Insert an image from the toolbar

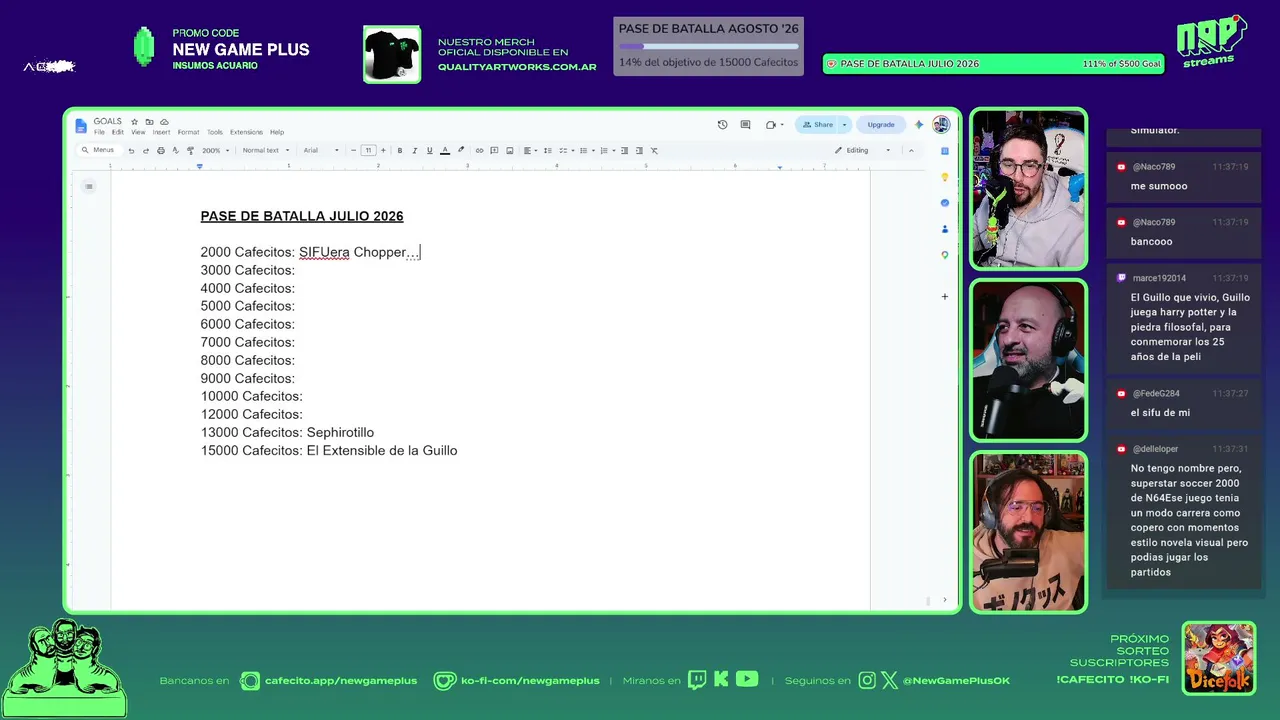[509, 151]
